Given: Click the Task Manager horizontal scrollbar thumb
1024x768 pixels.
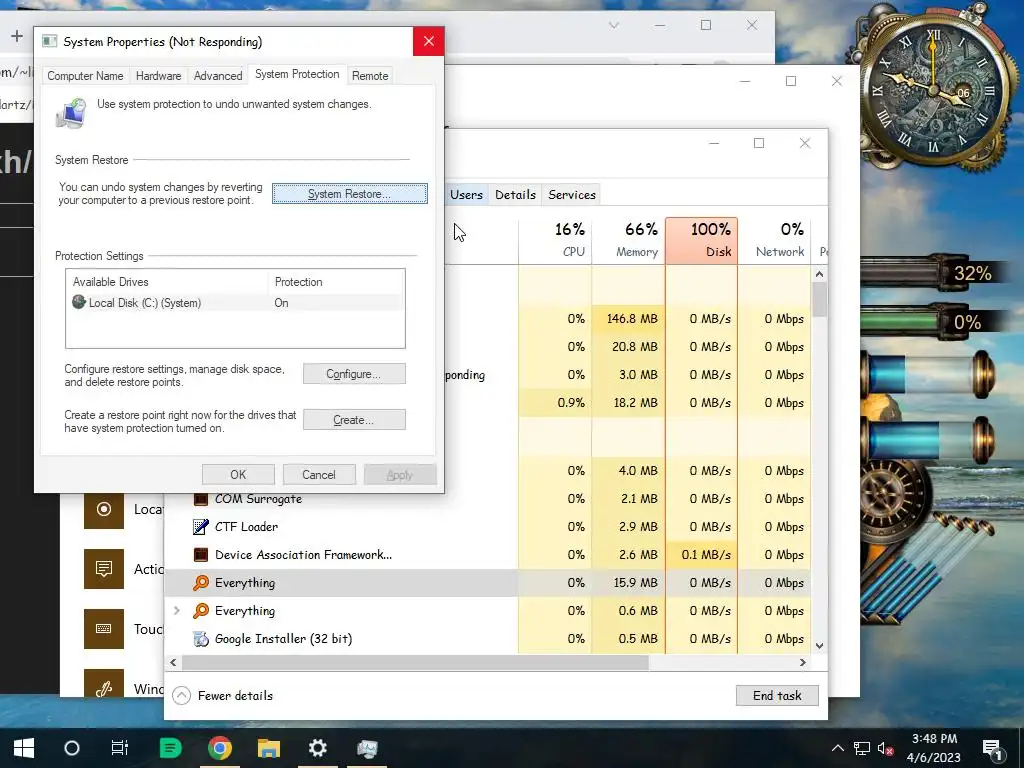Looking at the screenshot, I should coord(415,662).
